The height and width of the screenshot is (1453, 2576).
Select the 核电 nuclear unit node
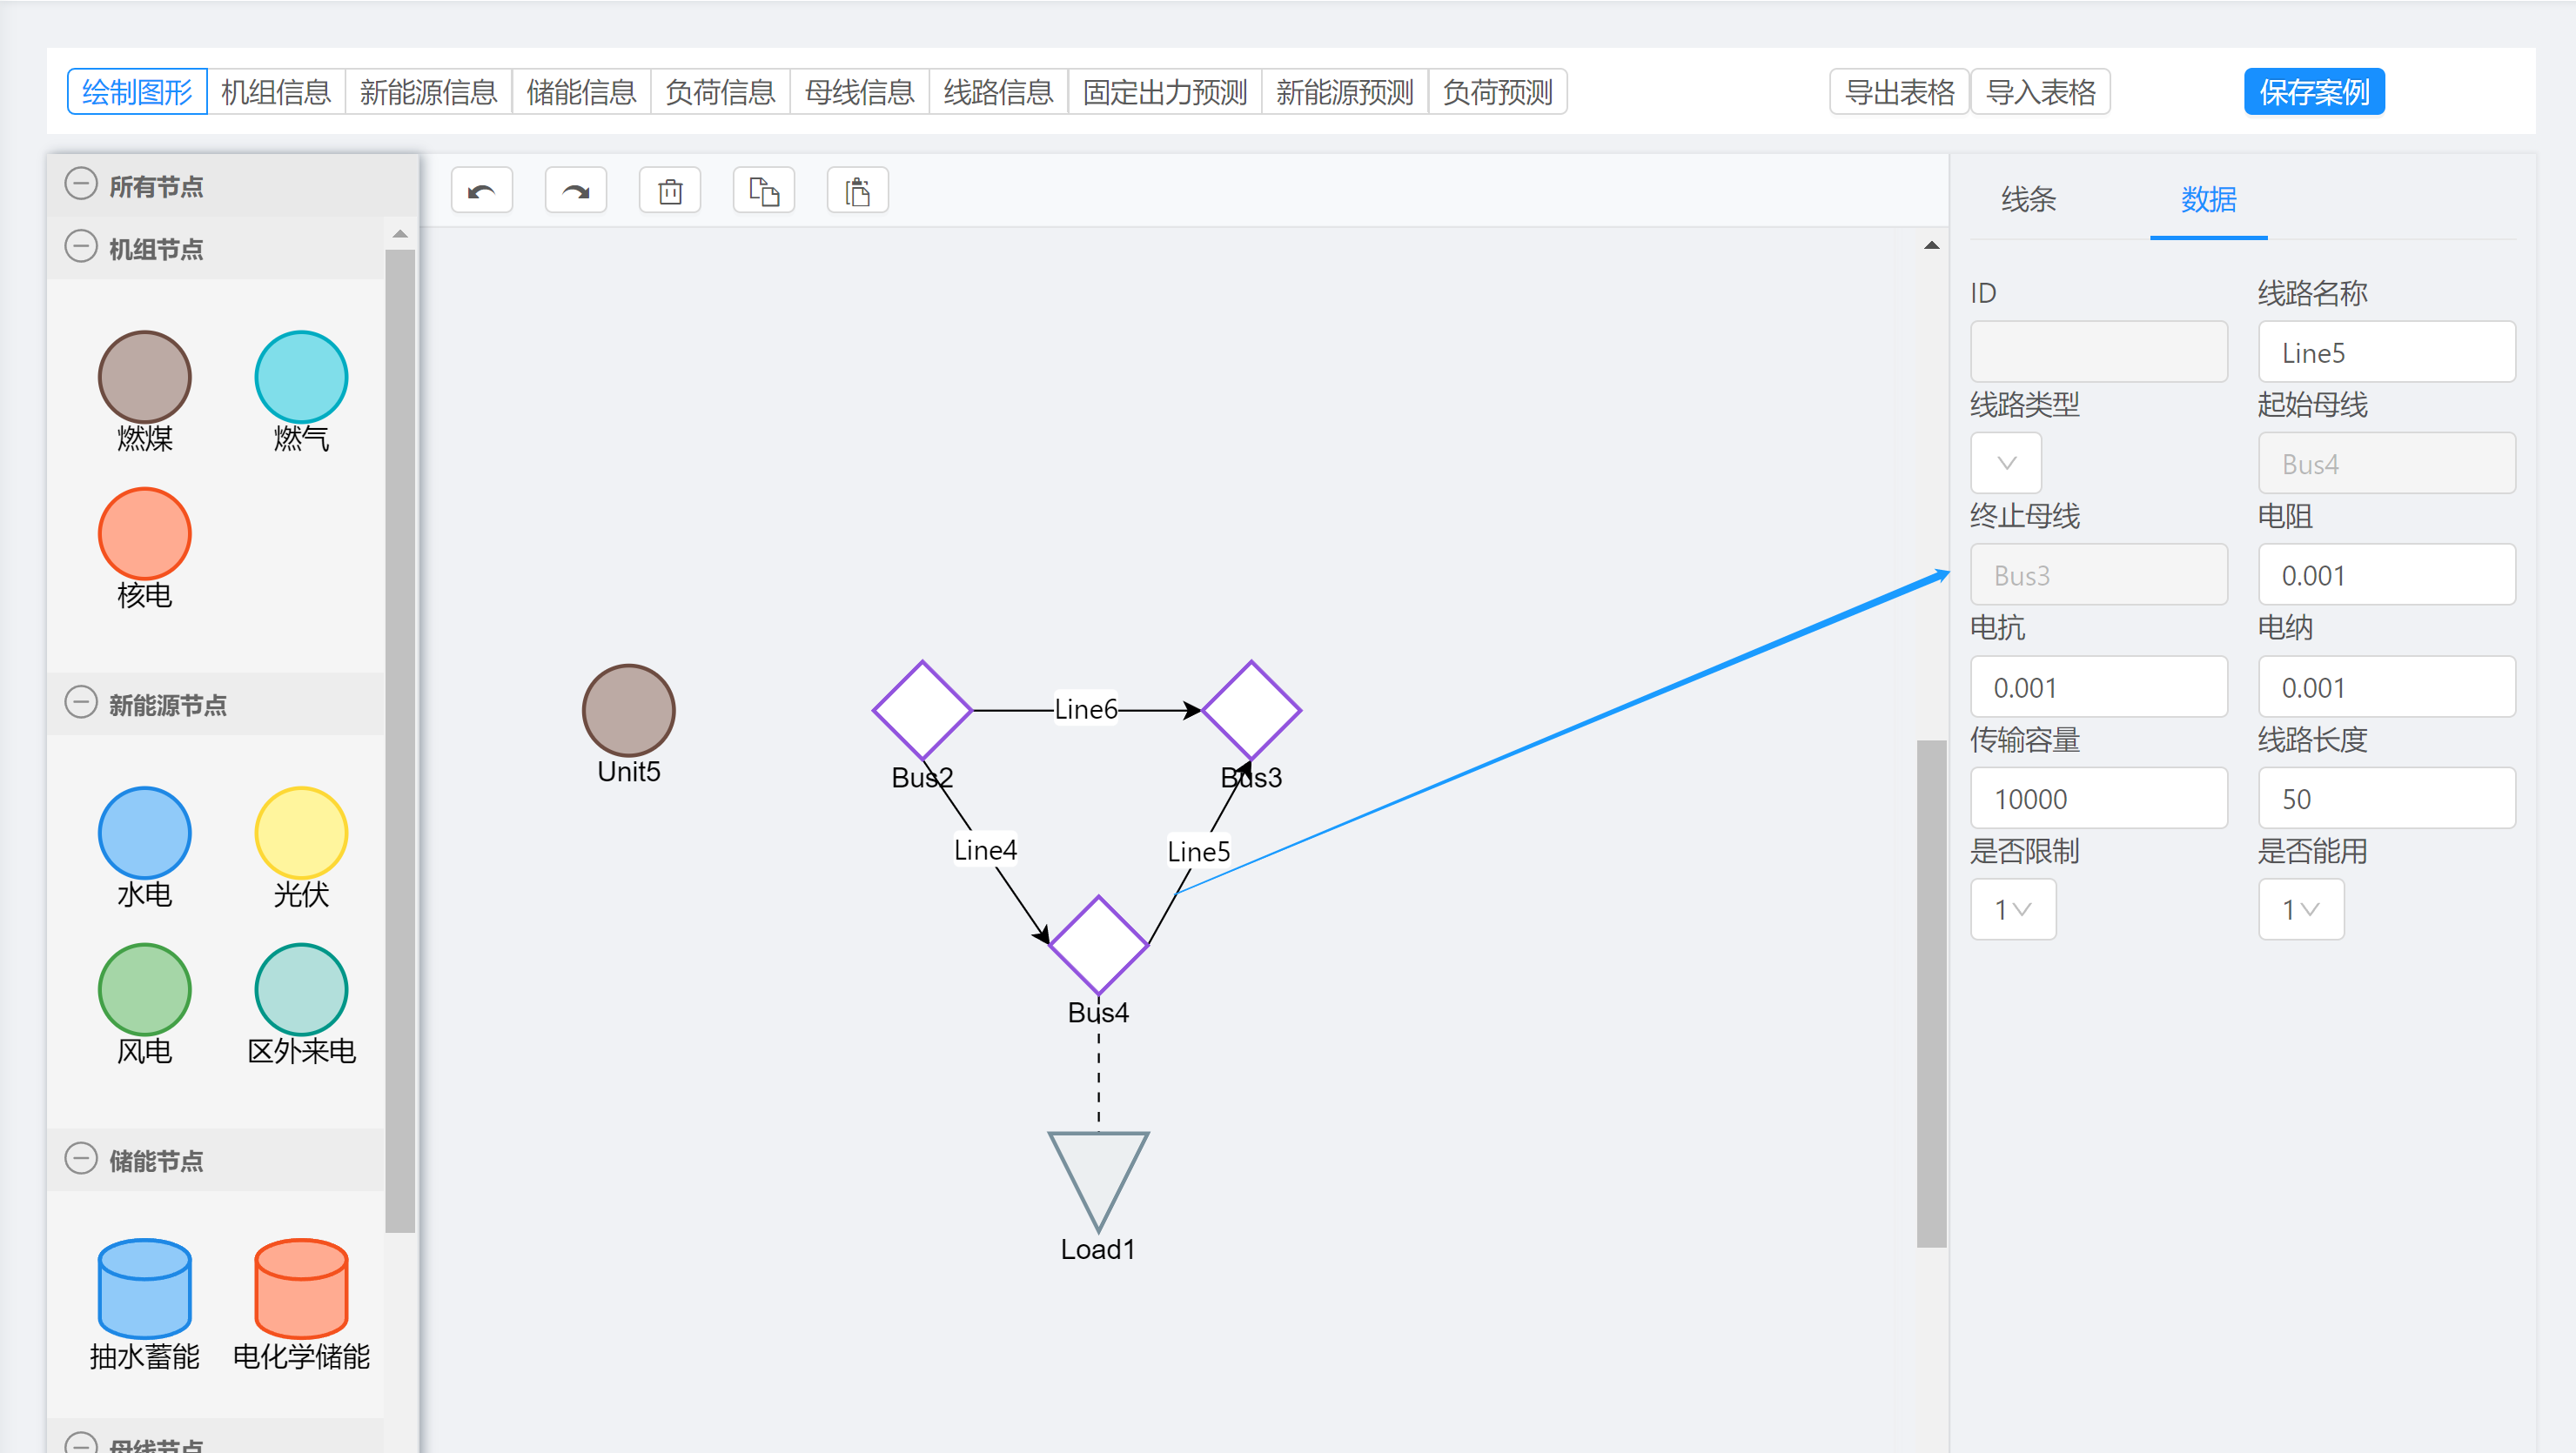pyautogui.click(x=144, y=534)
